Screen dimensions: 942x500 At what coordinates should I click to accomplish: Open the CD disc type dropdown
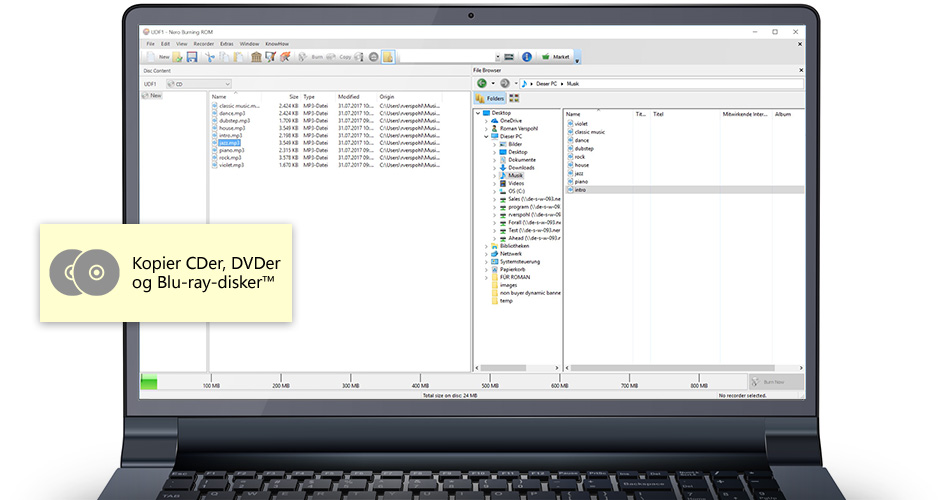coord(228,84)
